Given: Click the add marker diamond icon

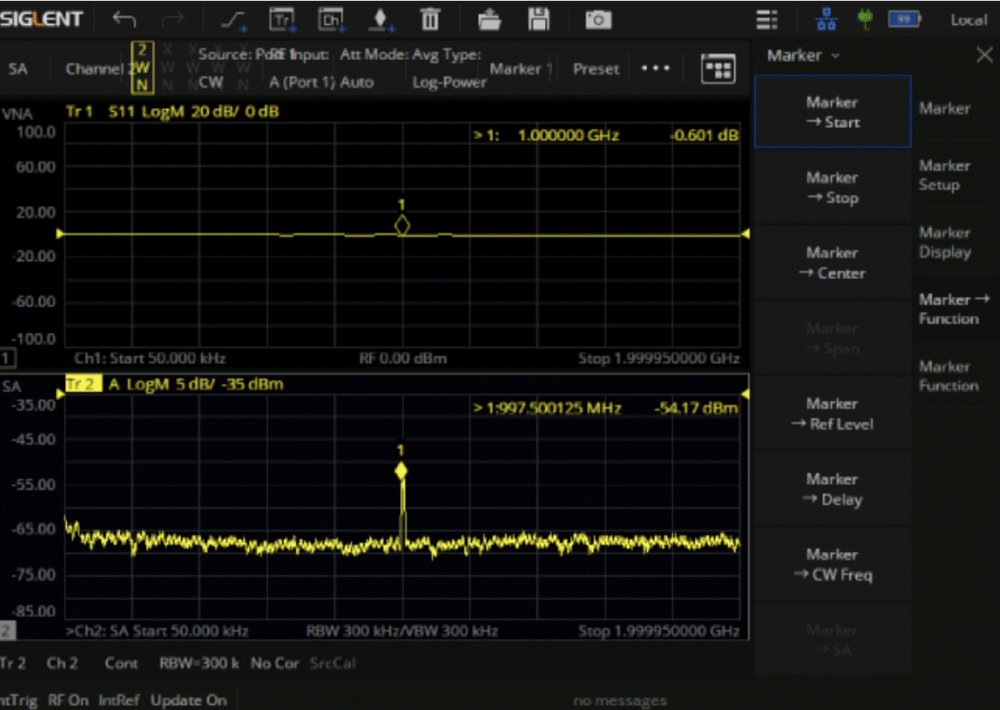Looking at the screenshot, I should 381,20.
